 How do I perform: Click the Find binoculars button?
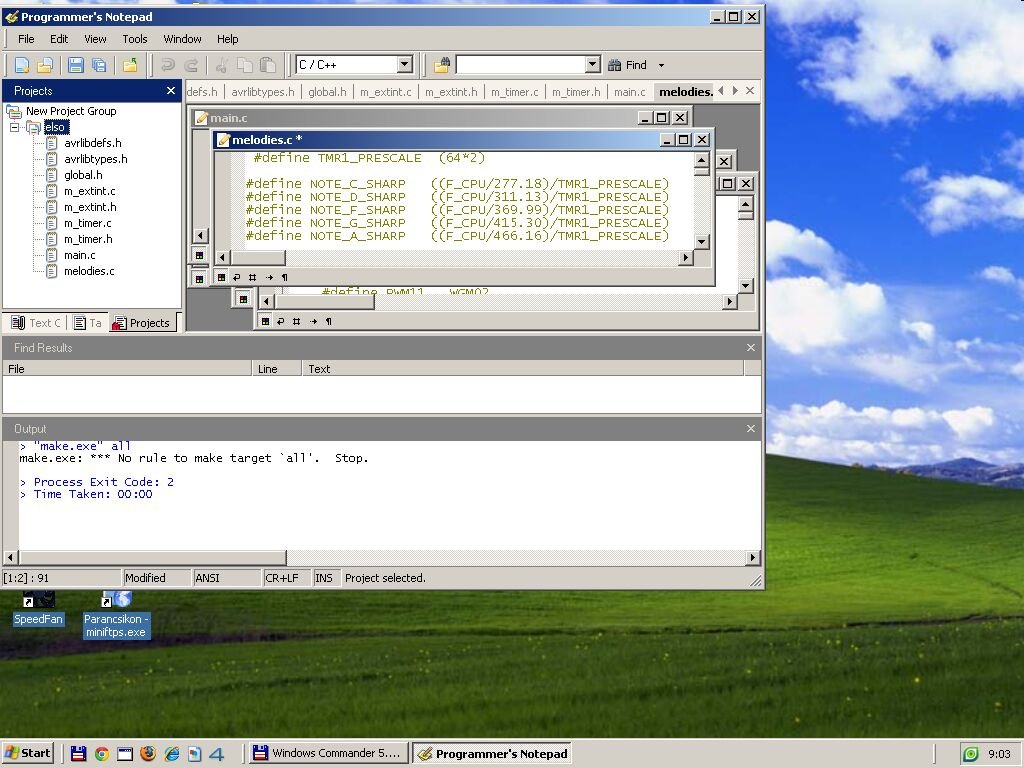[x=627, y=65]
